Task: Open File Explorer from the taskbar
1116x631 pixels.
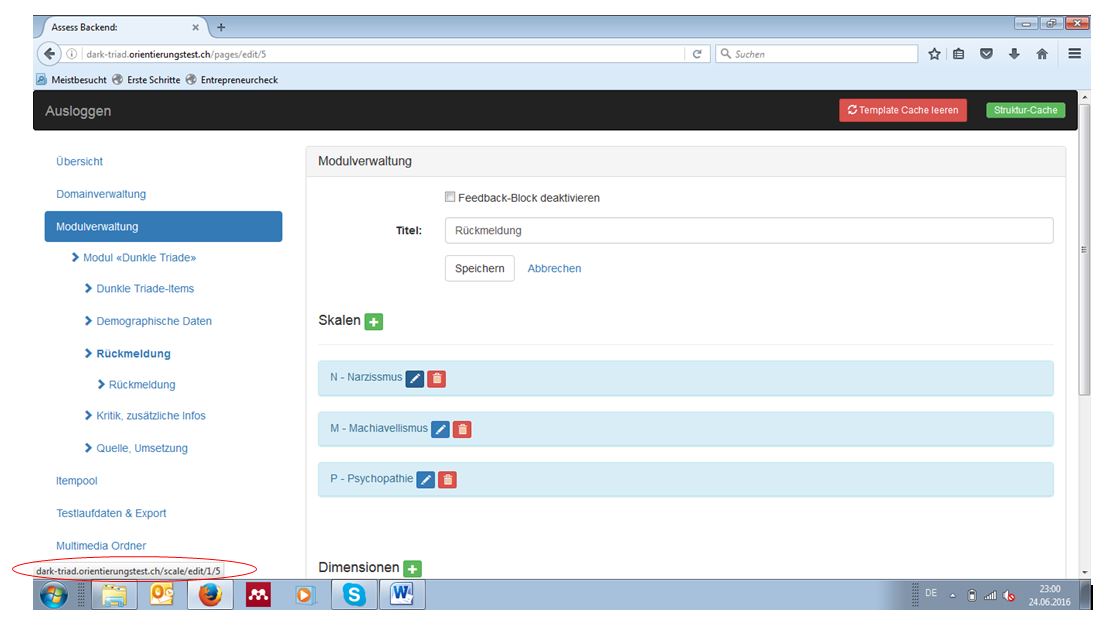Action: tap(114, 595)
